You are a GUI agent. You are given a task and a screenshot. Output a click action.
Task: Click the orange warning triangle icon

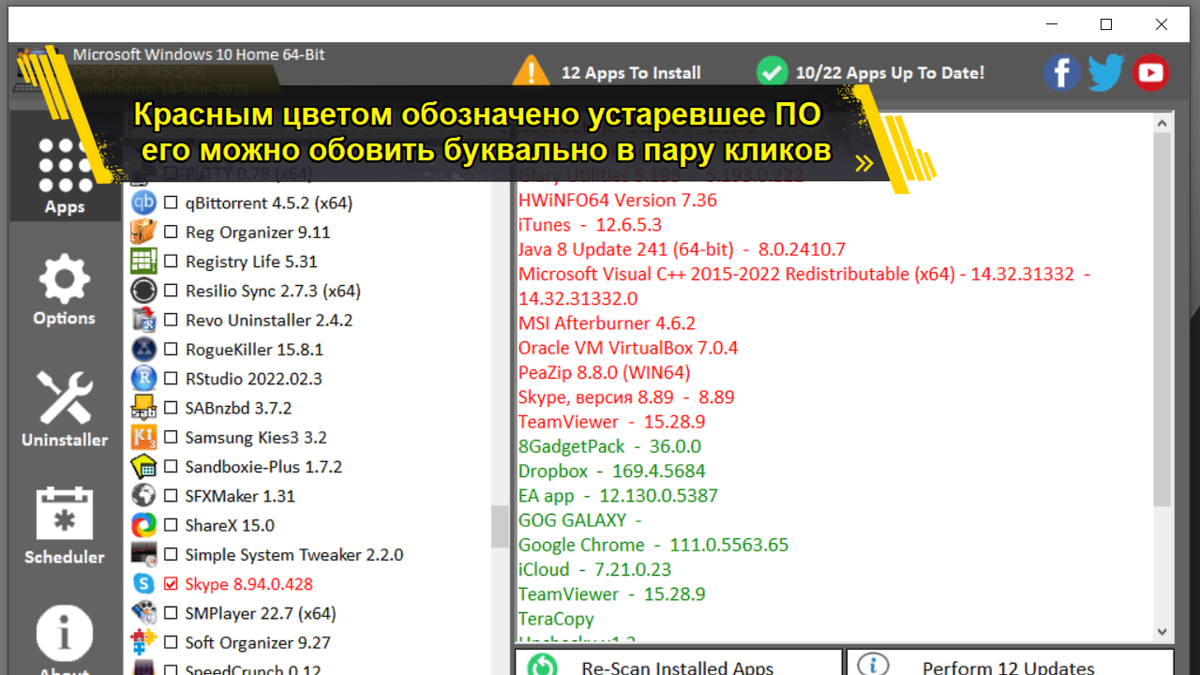(531, 72)
